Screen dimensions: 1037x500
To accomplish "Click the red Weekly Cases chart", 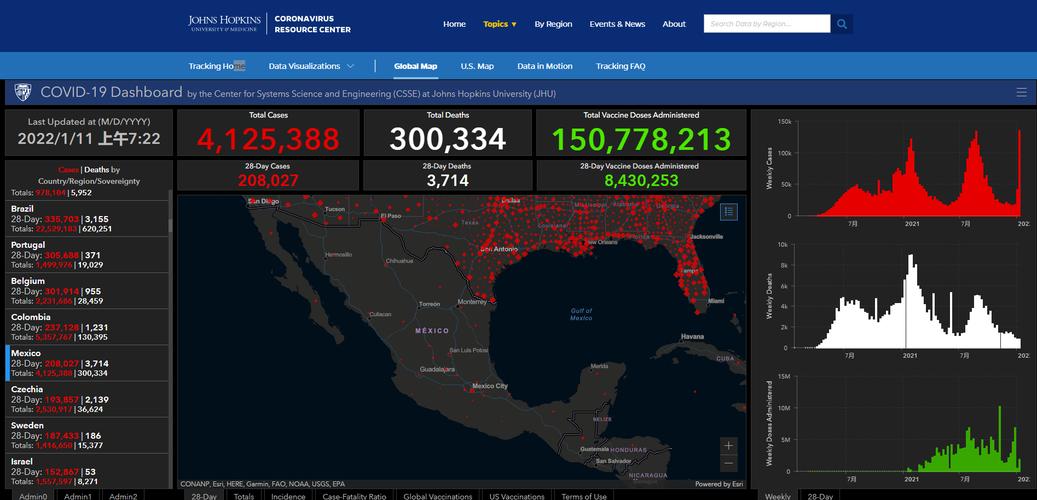I will pyautogui.click(x=909, y=173).
